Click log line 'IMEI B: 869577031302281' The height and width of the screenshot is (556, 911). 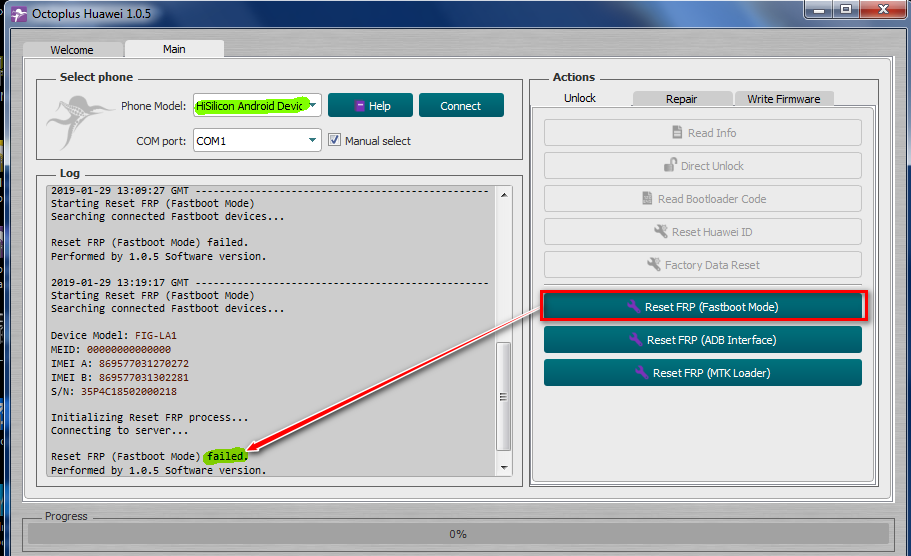pyautogui.click(x=120, y=377)
